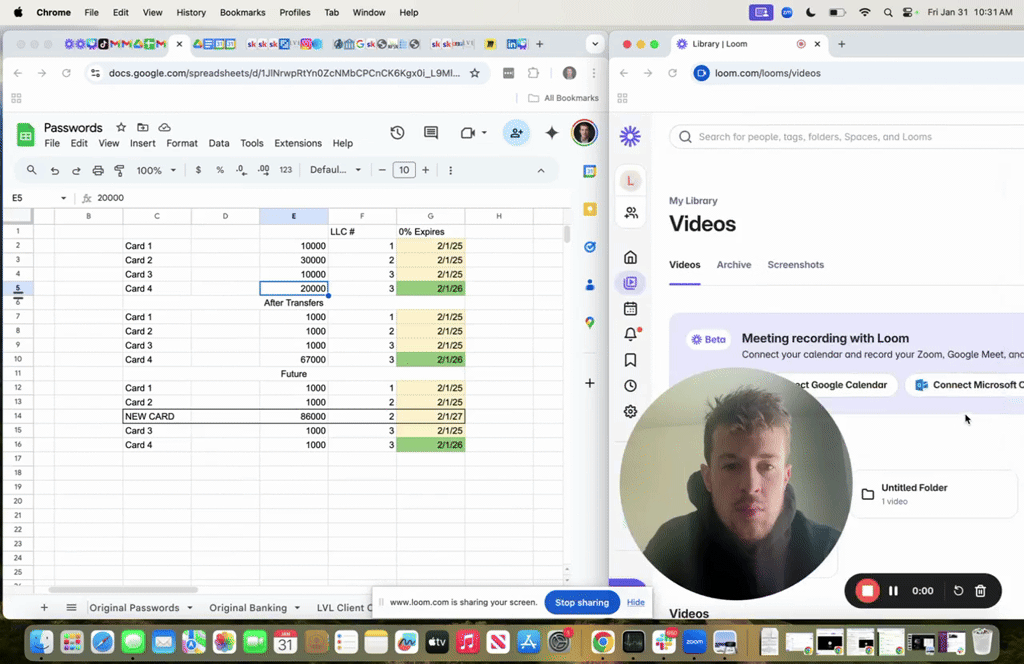Open the Insert menu in Sheets
The width and height of the screenshot is (1024, 664).
[x=142, y=144]
